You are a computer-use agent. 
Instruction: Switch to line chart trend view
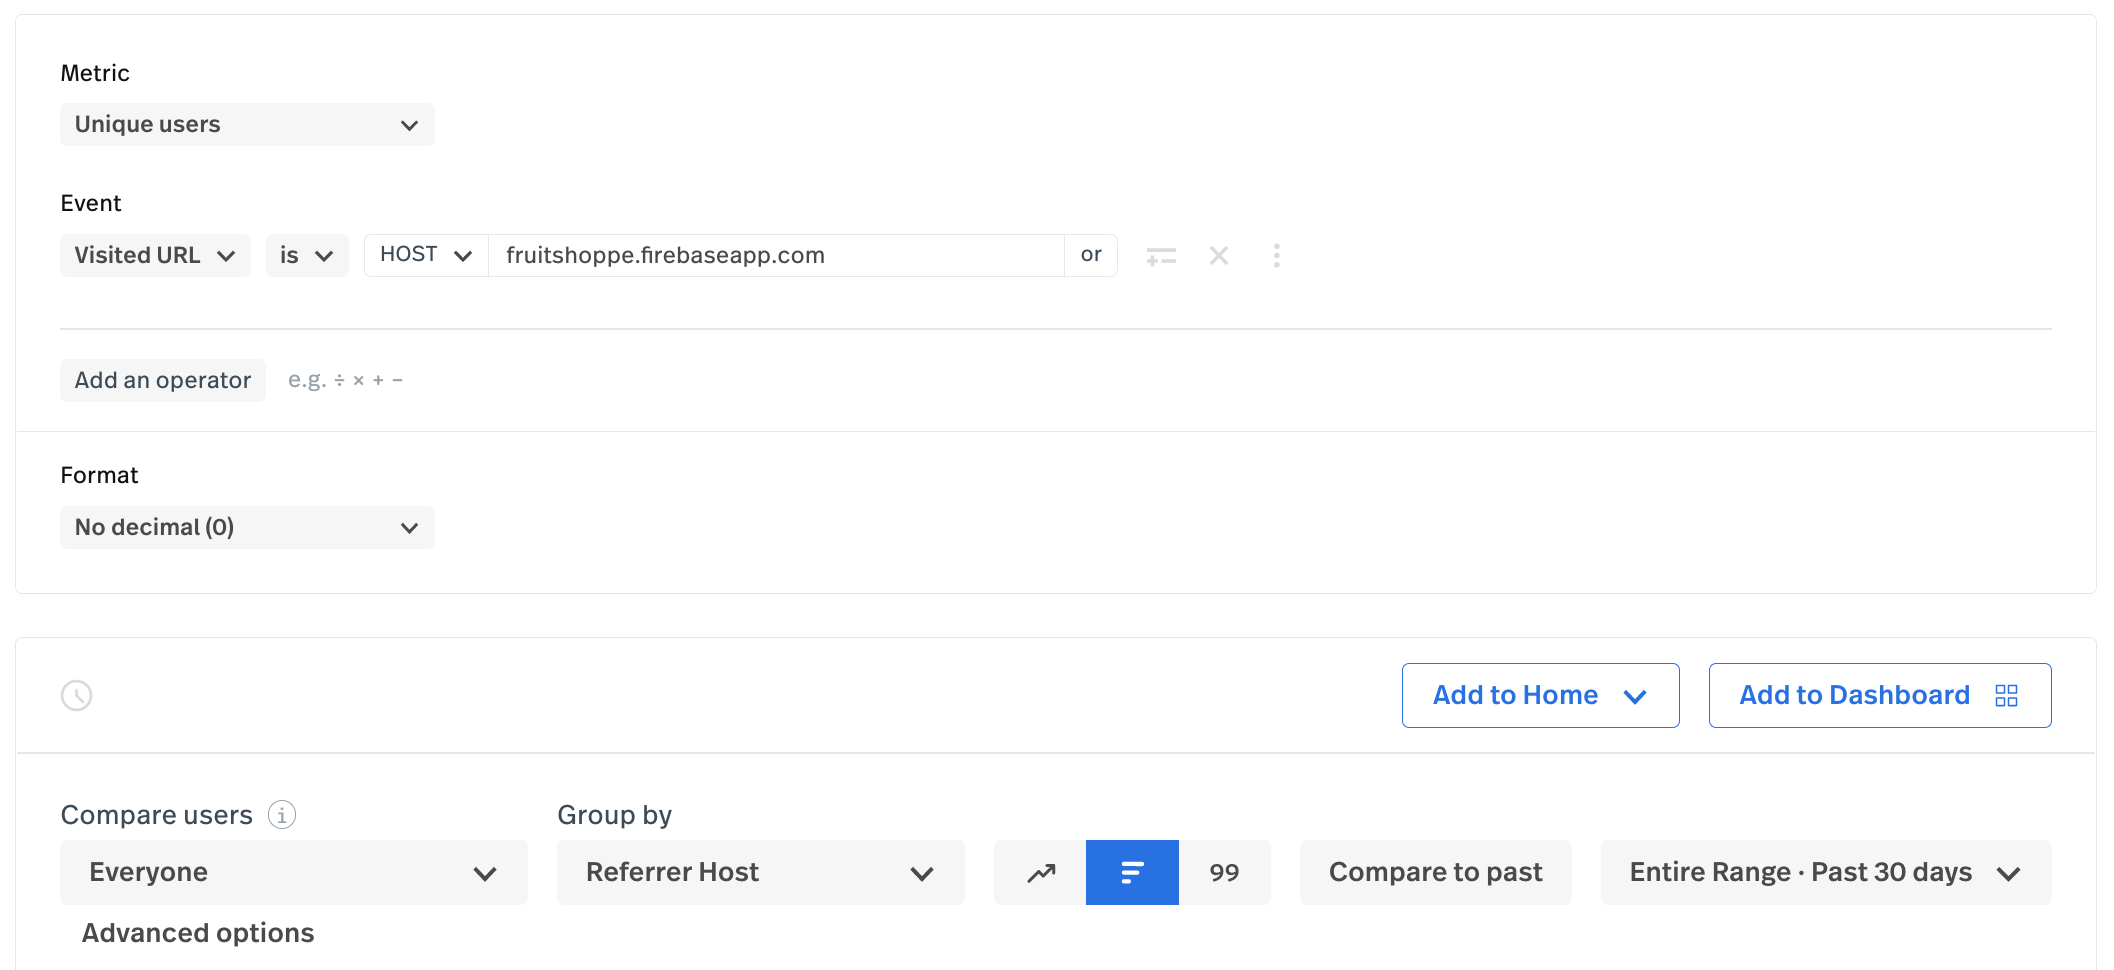[1040, 873]
